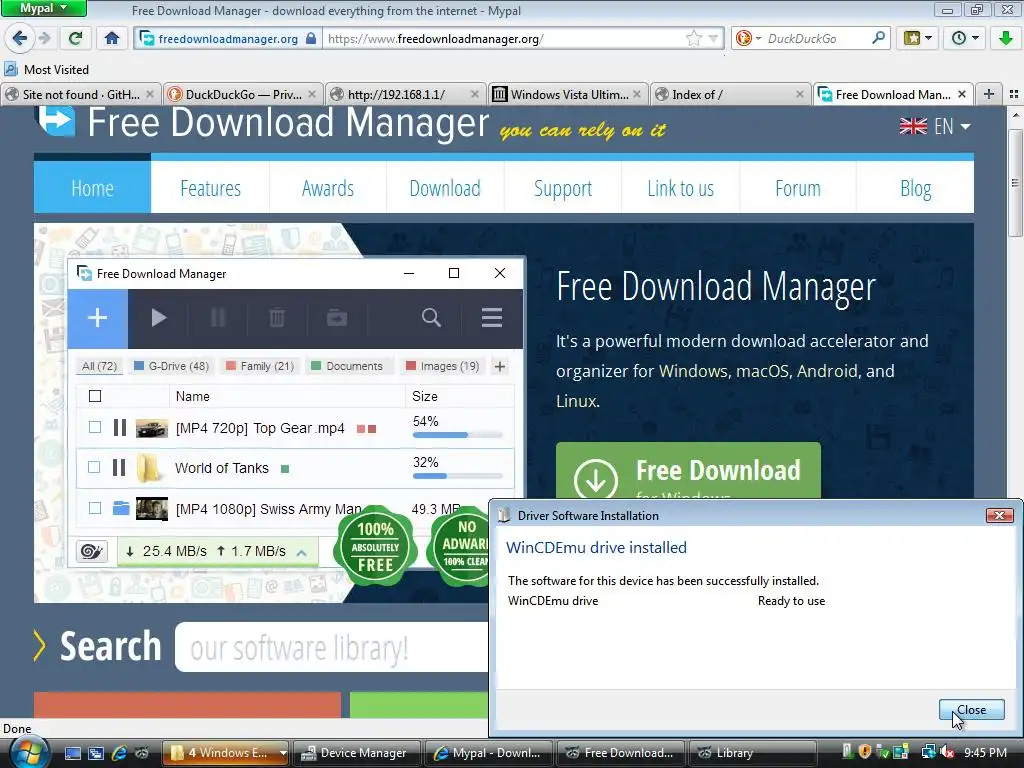The width and height of the screenshot is (1024, 768).
Task: Click the Mypal raccoon quick launch icon
Action: pos(142,753)
